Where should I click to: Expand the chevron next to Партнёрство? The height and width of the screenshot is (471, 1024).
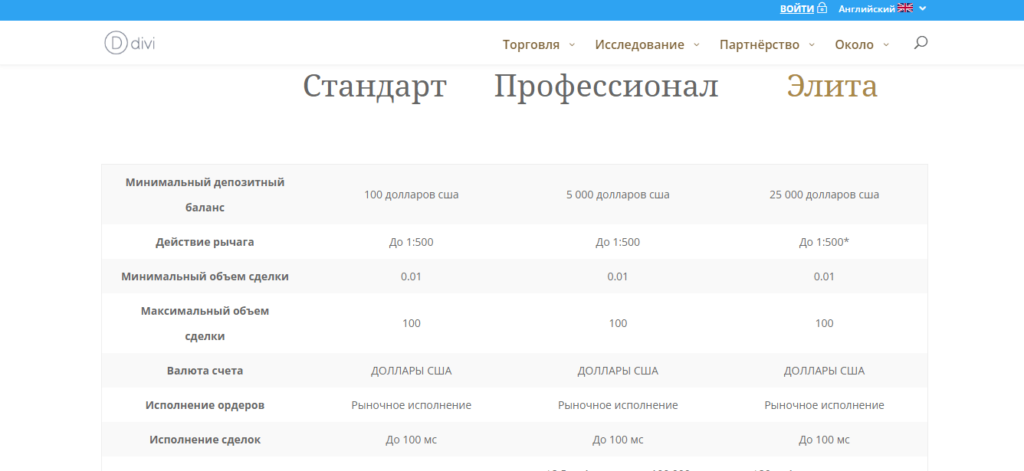(812, 44)
